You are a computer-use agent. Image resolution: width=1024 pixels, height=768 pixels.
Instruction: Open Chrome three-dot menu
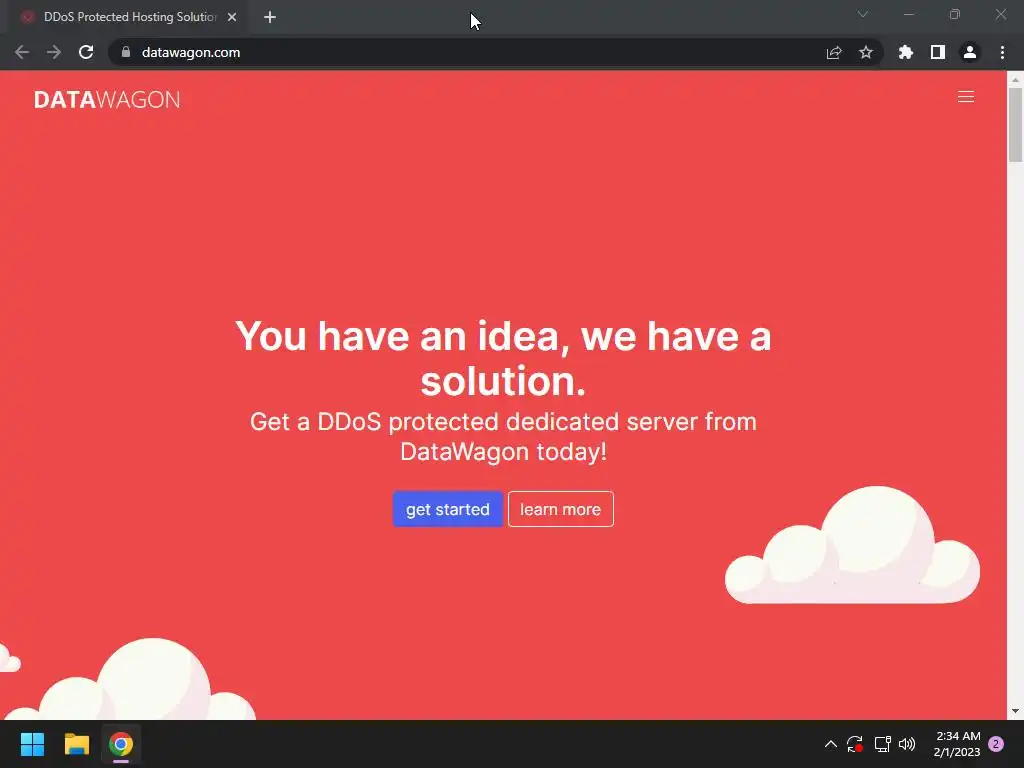[x=1002, y=52]
